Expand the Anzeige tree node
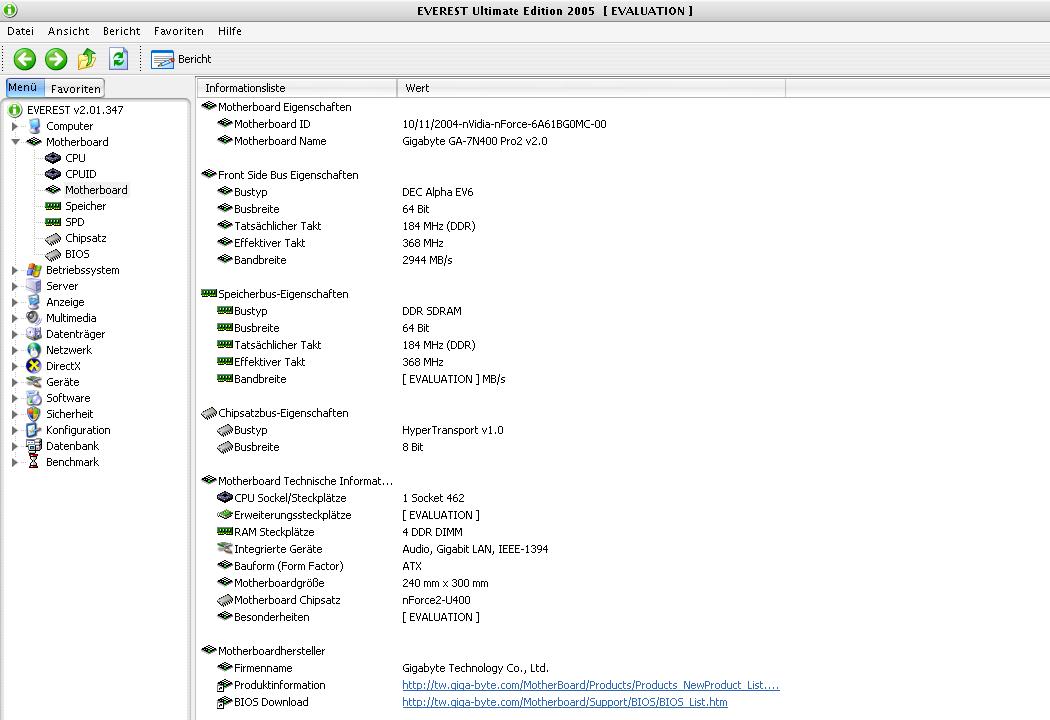Screen dimensions: 1050x720 [15, 302]
